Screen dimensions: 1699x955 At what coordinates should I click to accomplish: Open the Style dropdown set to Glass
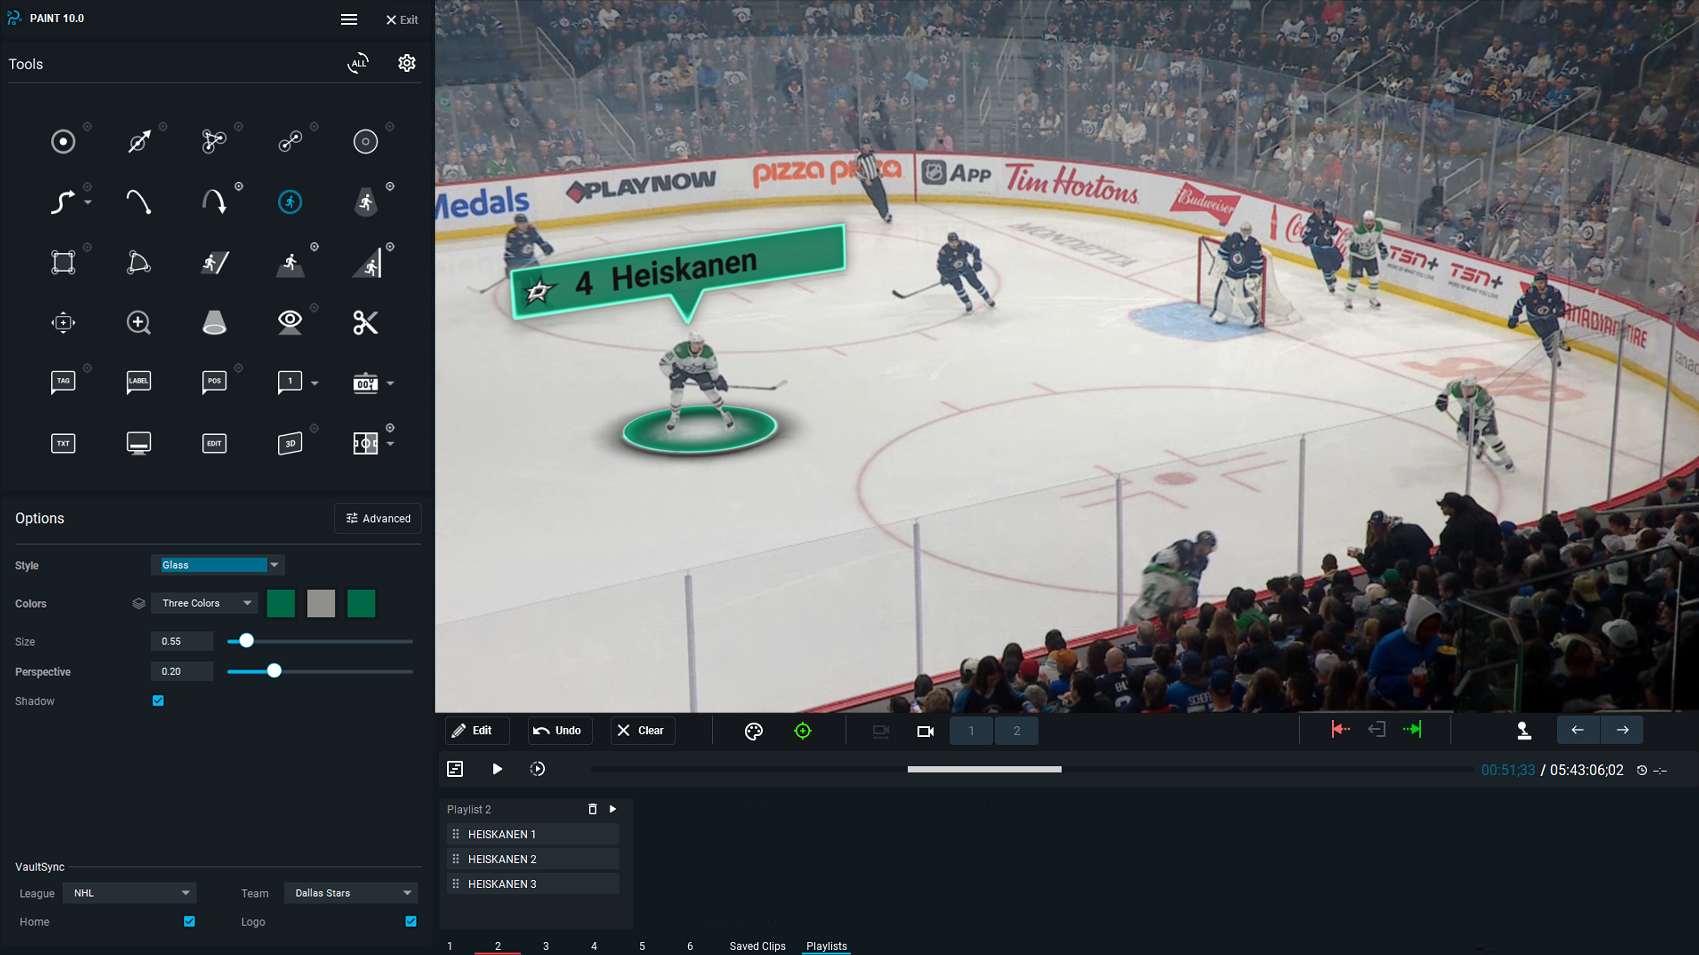218,565
